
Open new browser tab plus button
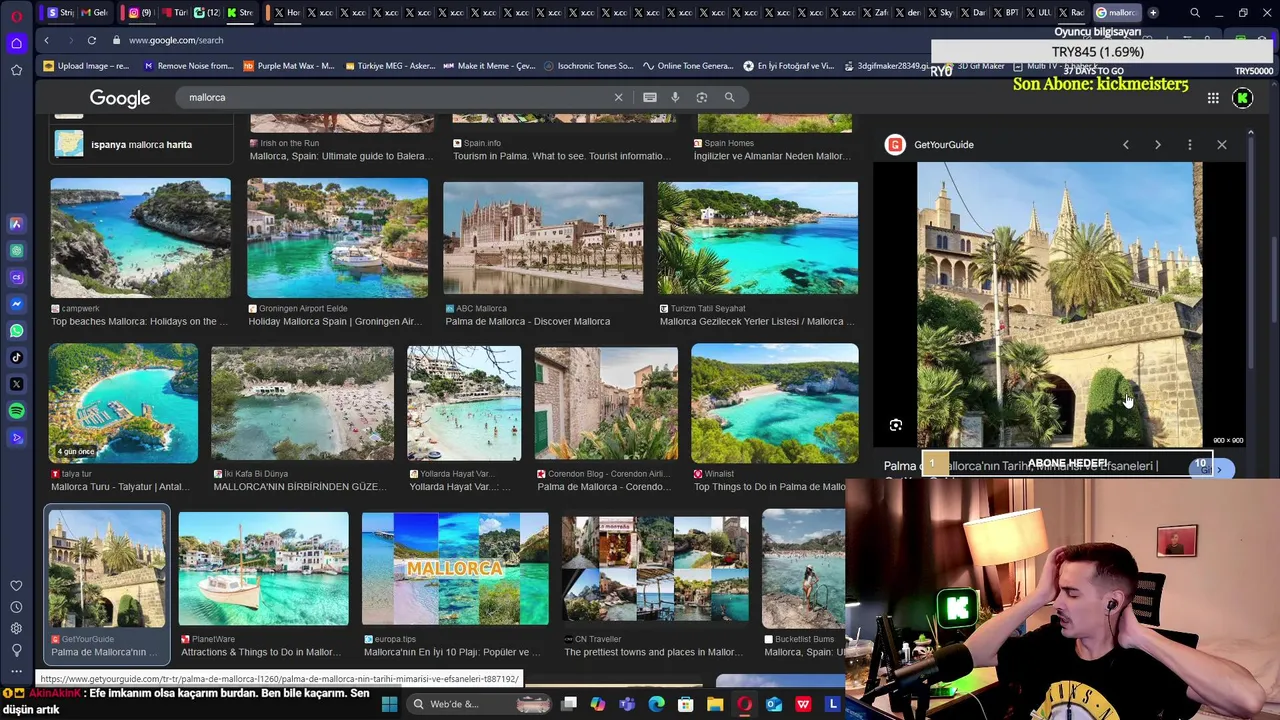1153,13
